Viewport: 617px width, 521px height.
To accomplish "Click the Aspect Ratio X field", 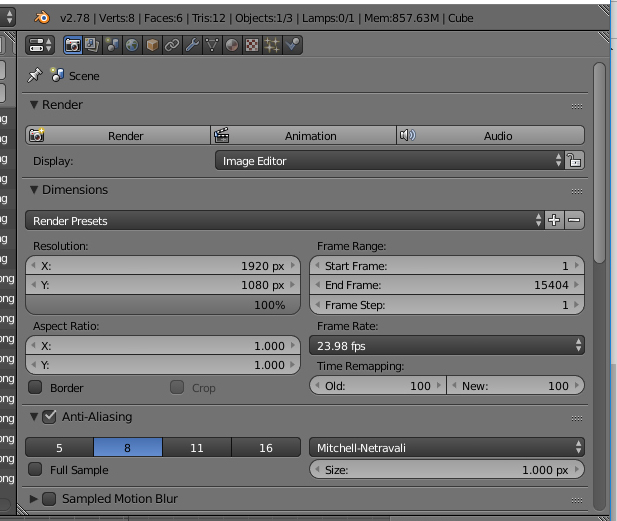I will coord(163,345).
